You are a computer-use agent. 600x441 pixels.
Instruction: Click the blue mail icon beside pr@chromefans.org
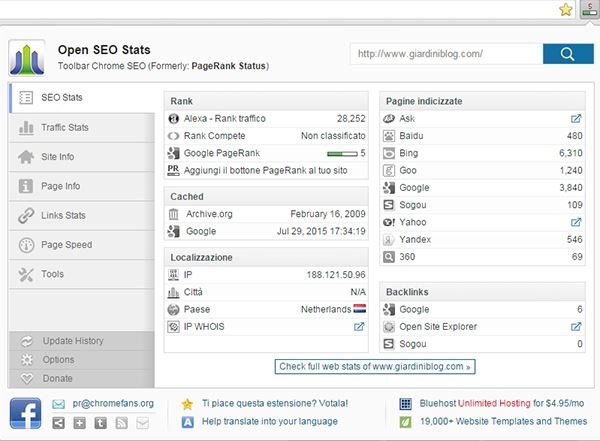[x=58, y=404]
